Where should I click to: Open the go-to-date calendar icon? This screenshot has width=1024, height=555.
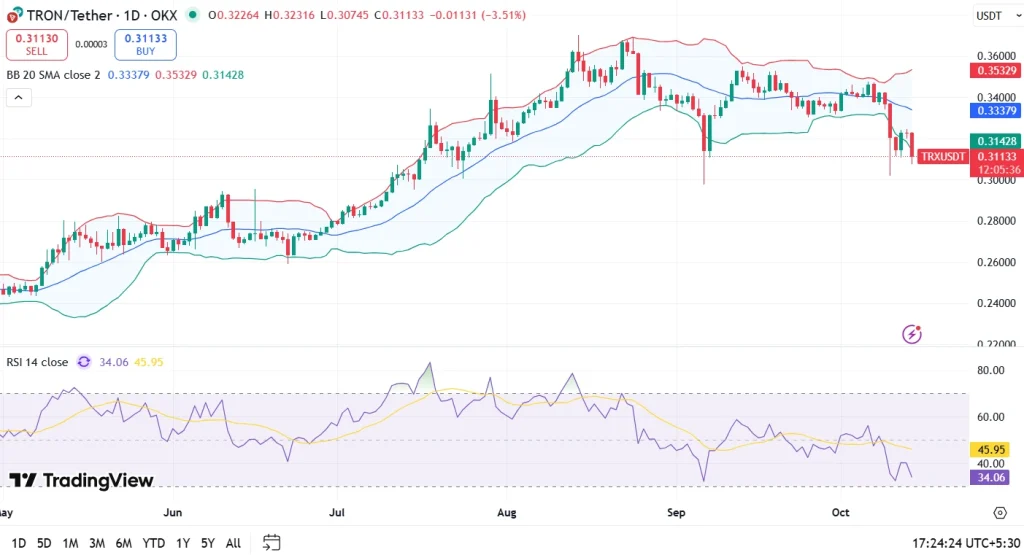(x=271, y=542)
